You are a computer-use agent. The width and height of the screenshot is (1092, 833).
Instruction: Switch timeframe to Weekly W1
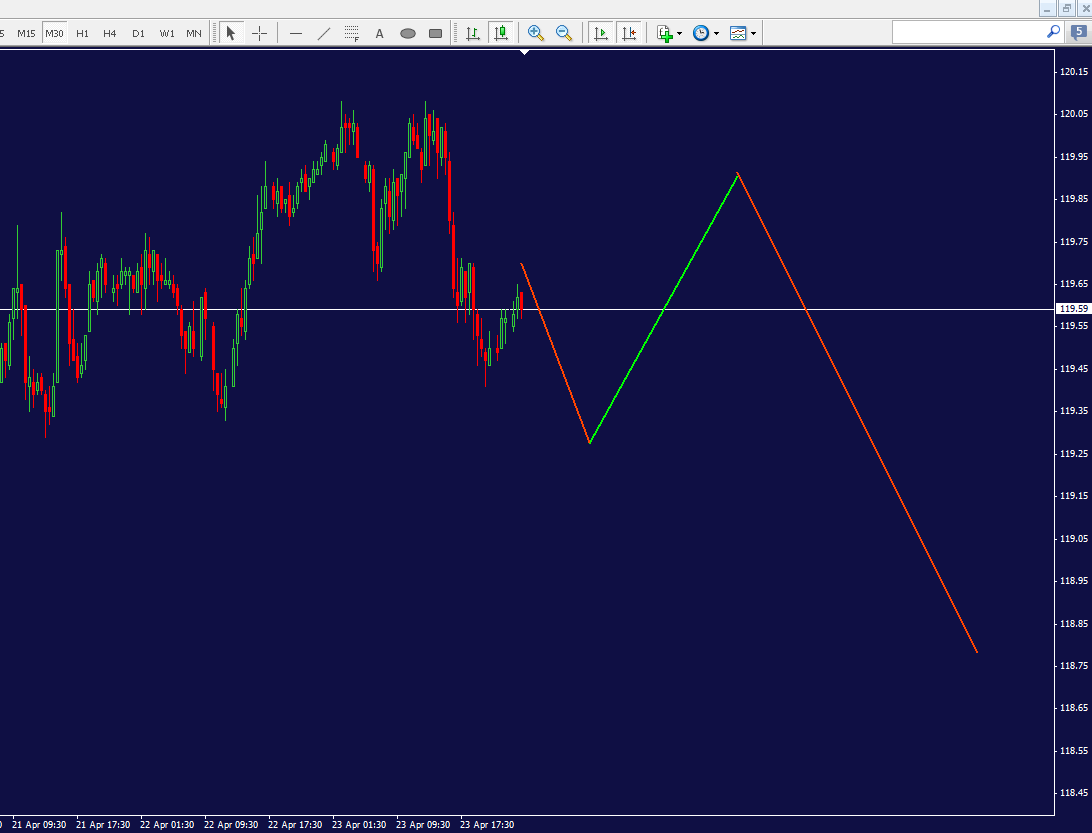(x=166, y=32)
